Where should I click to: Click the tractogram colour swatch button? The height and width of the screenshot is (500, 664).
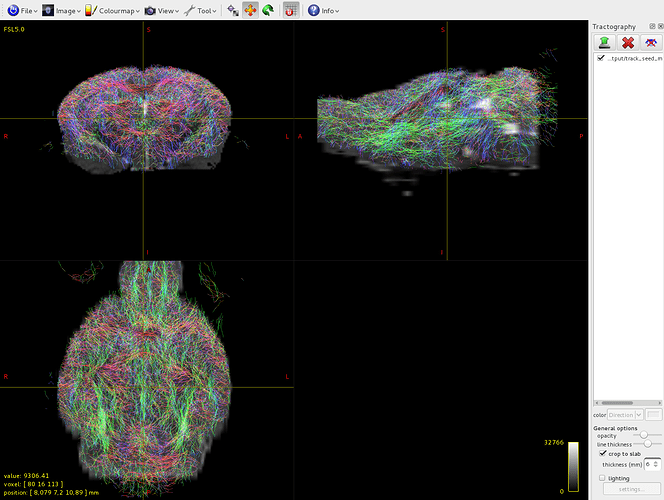click(x=653, y=415)
